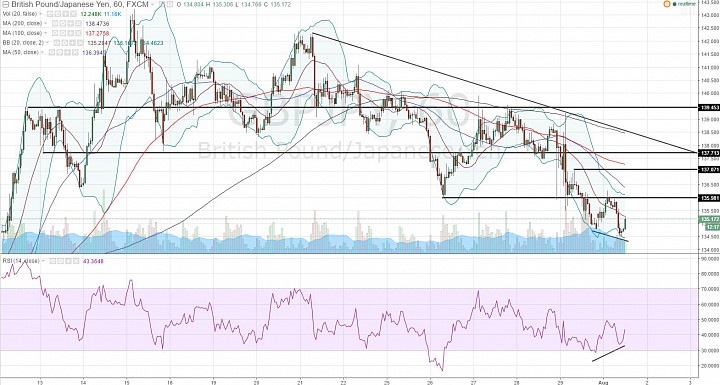Click the second small icon after FXCM title
720x385 pixels.
click(x=170, y=4)
